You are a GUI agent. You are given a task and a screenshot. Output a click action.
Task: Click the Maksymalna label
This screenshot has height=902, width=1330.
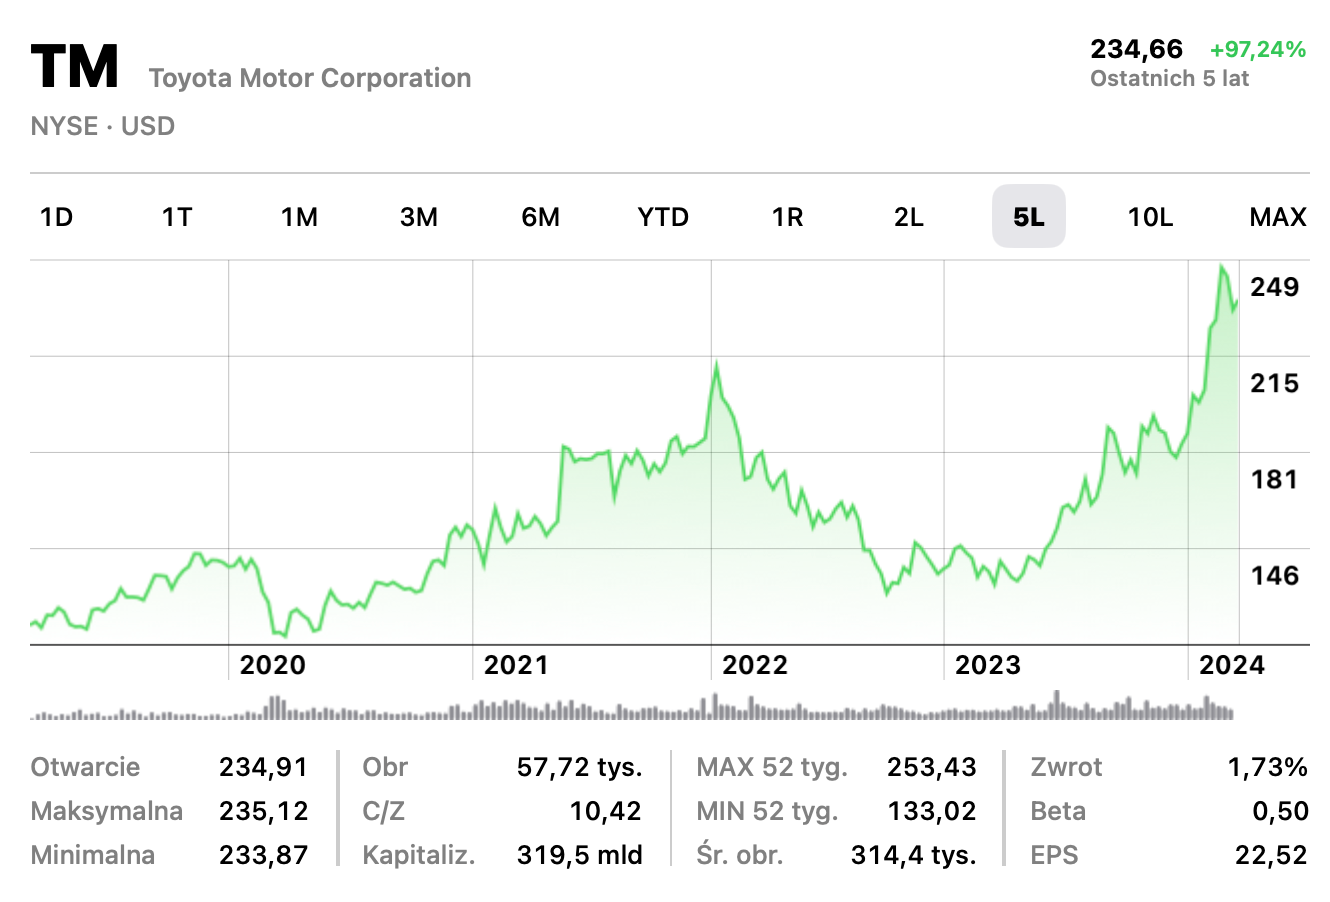pos(107,811)
